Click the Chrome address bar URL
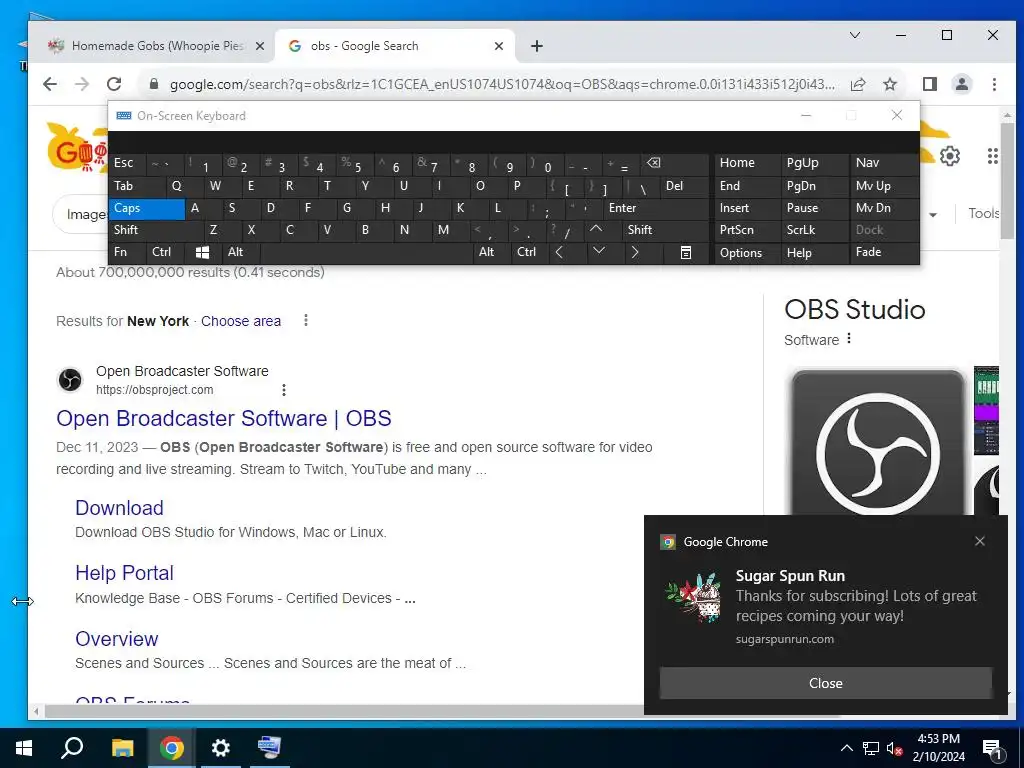 point(502,84)
